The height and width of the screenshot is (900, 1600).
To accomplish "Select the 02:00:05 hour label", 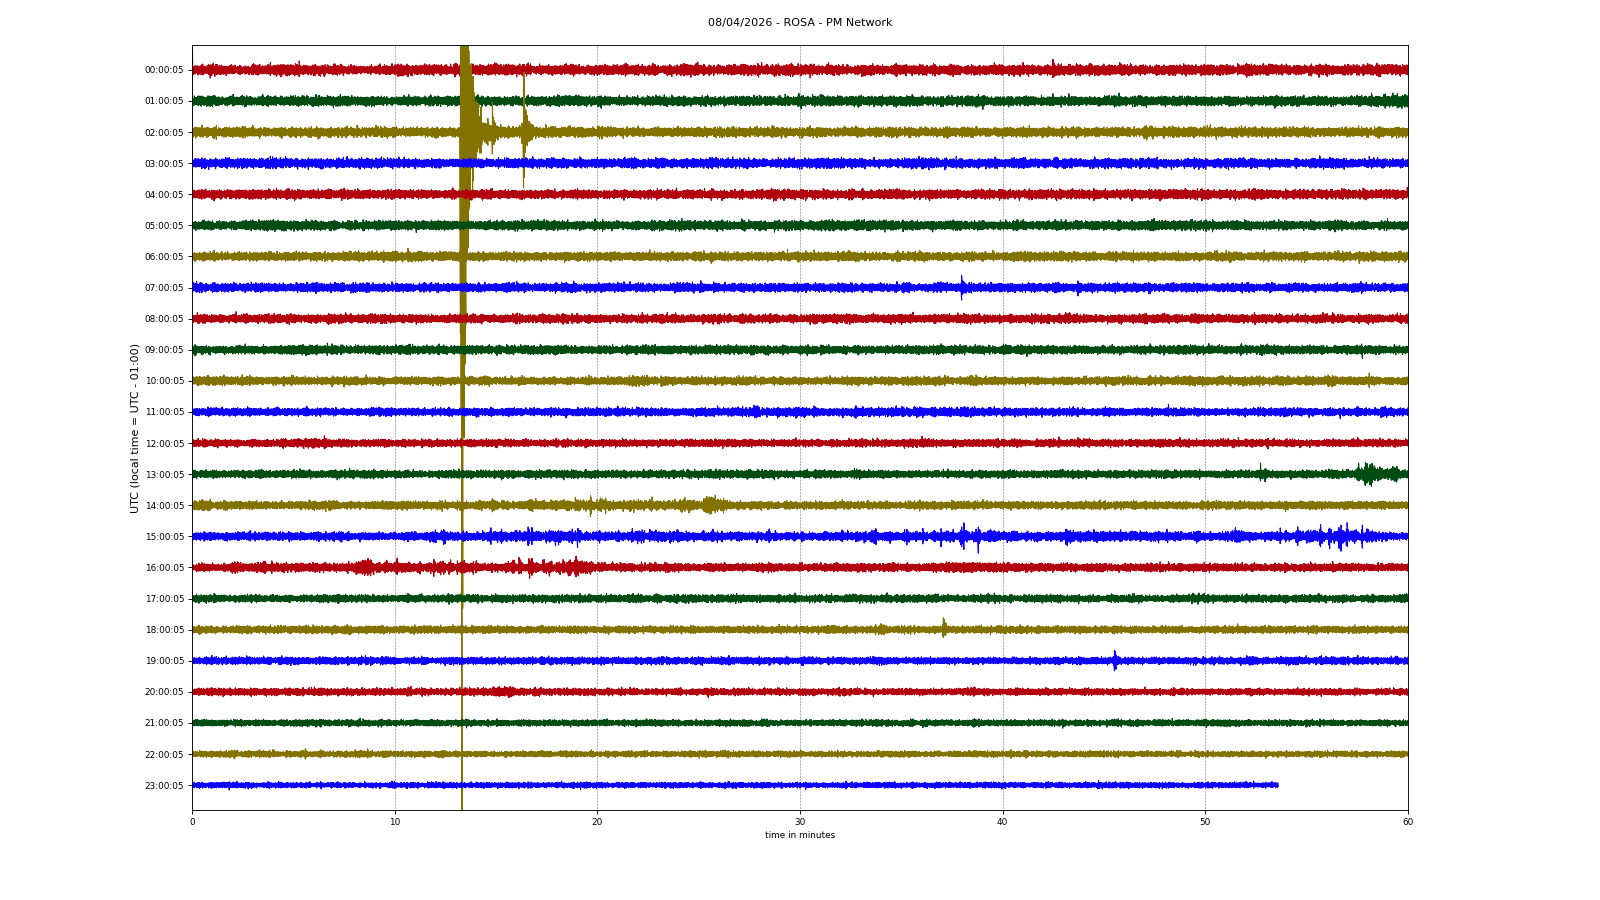I will pos(164,132).
